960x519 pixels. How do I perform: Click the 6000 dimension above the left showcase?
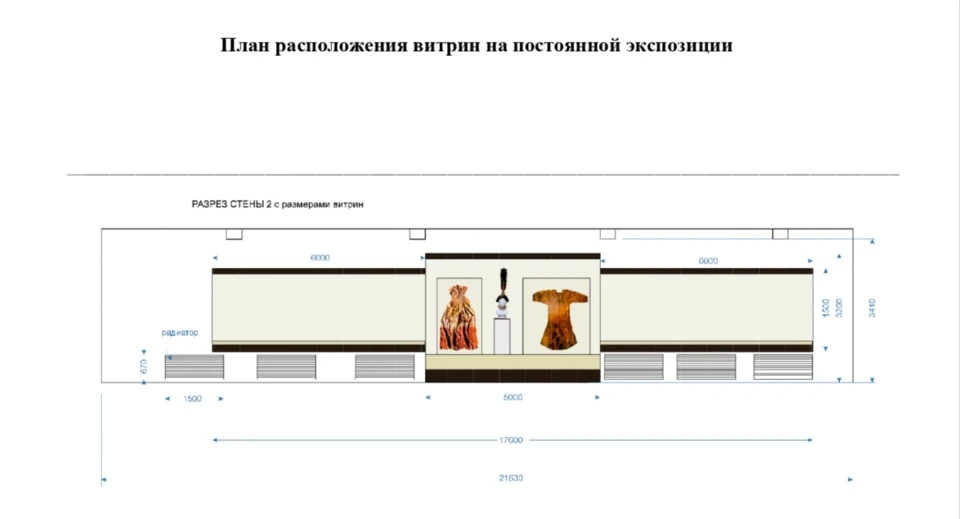[320, 258]
